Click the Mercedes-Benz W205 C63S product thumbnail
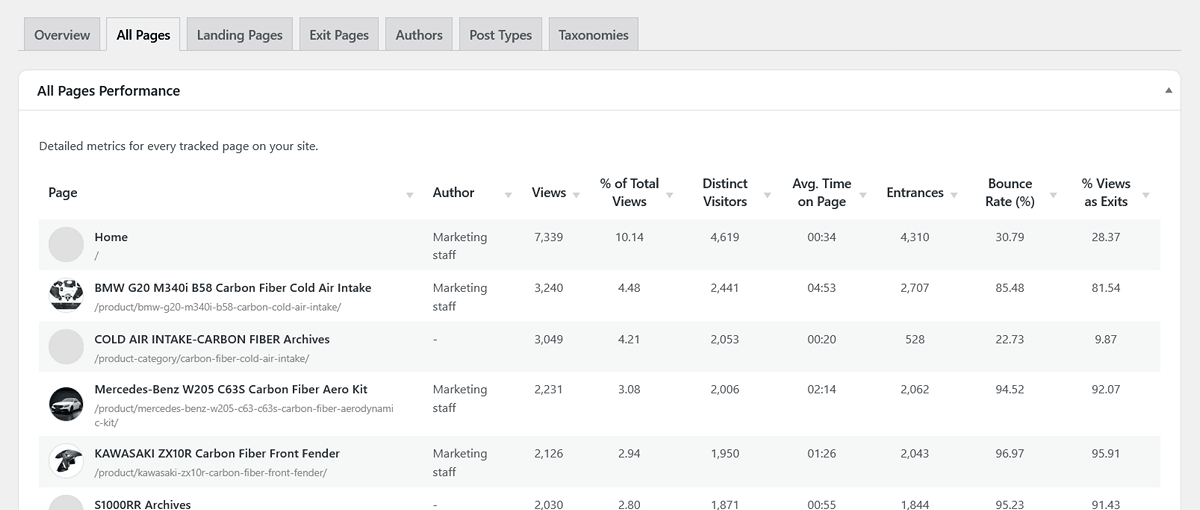The image size is (1200, 510). [66, 404]
